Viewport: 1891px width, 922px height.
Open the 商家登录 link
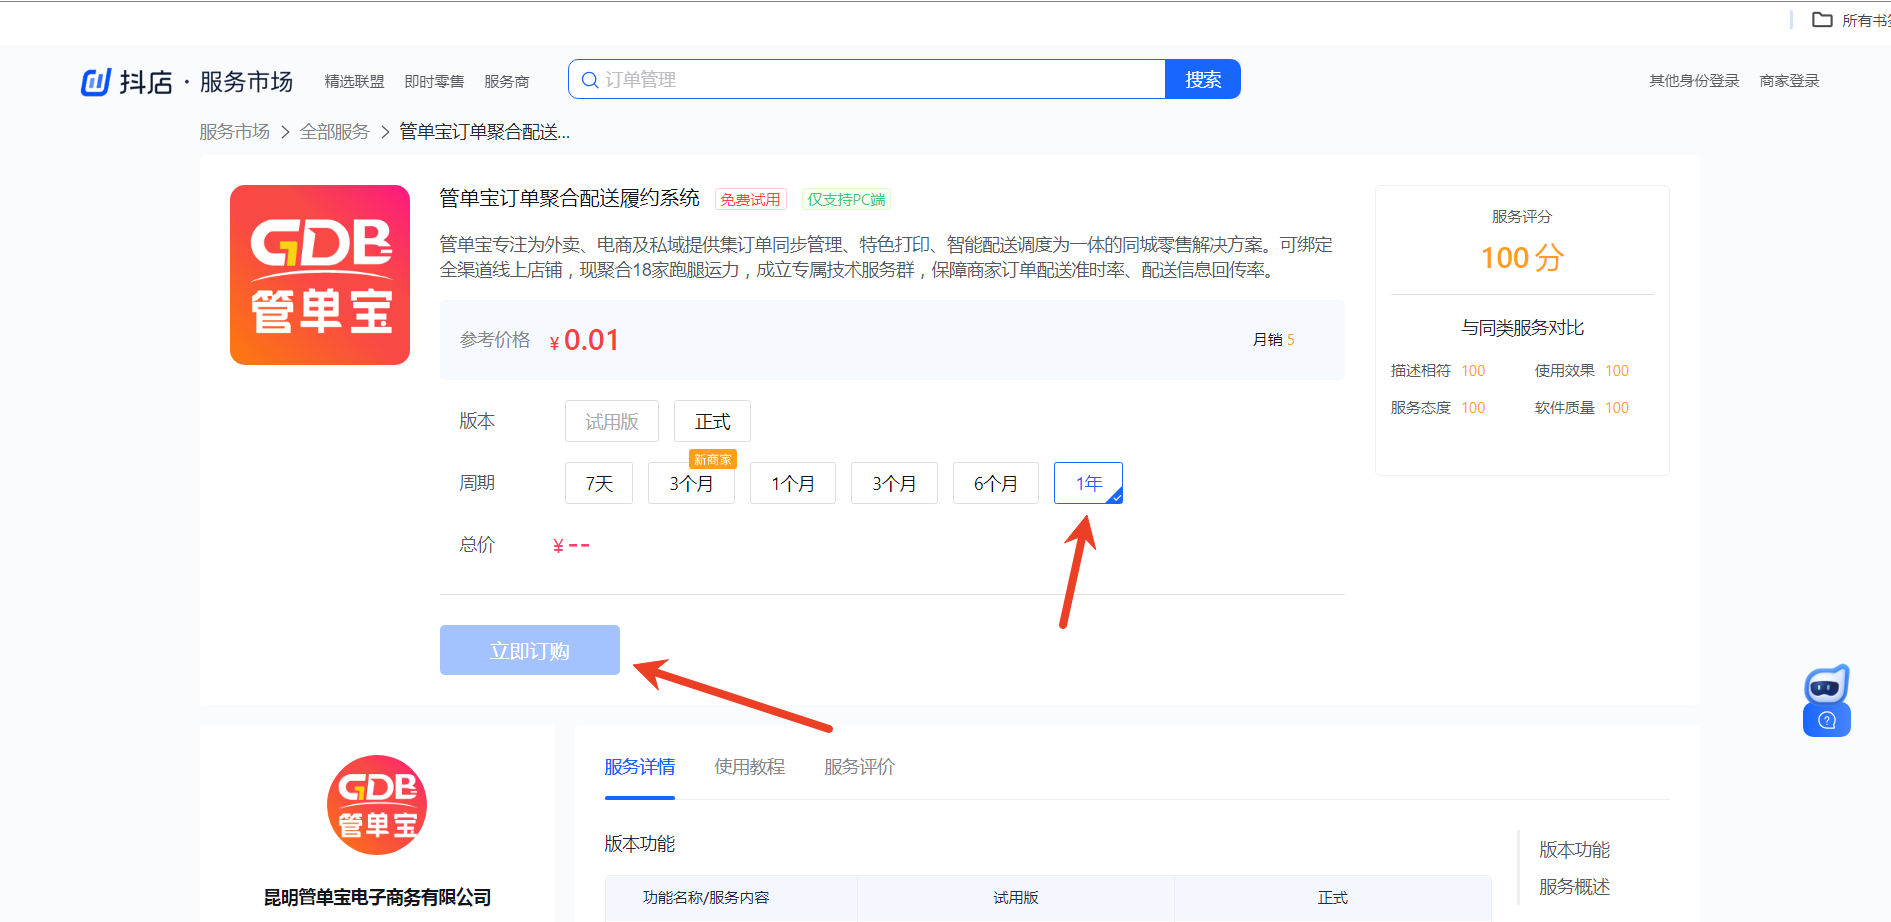point(1789,81)
